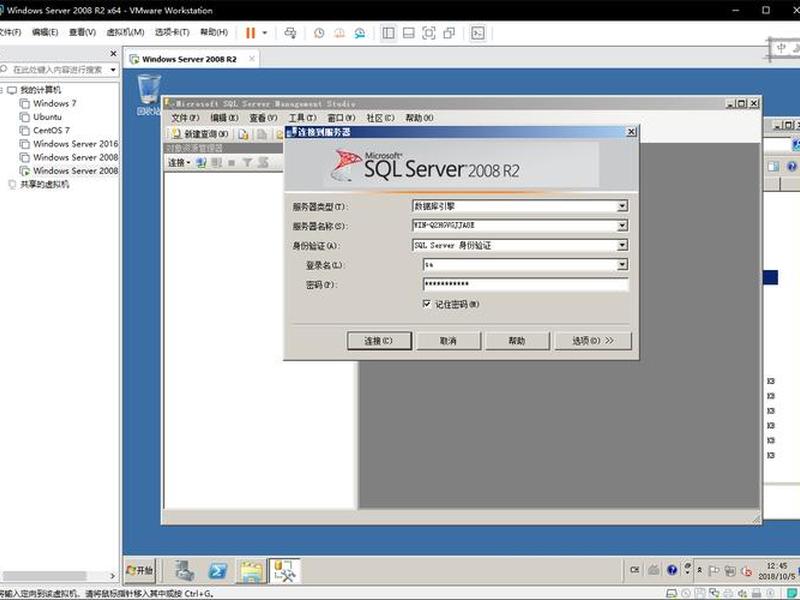This screenshot has height=600, width=800.
Task: Collapse the 我的计算机 tree node
Action: point(2,90)
